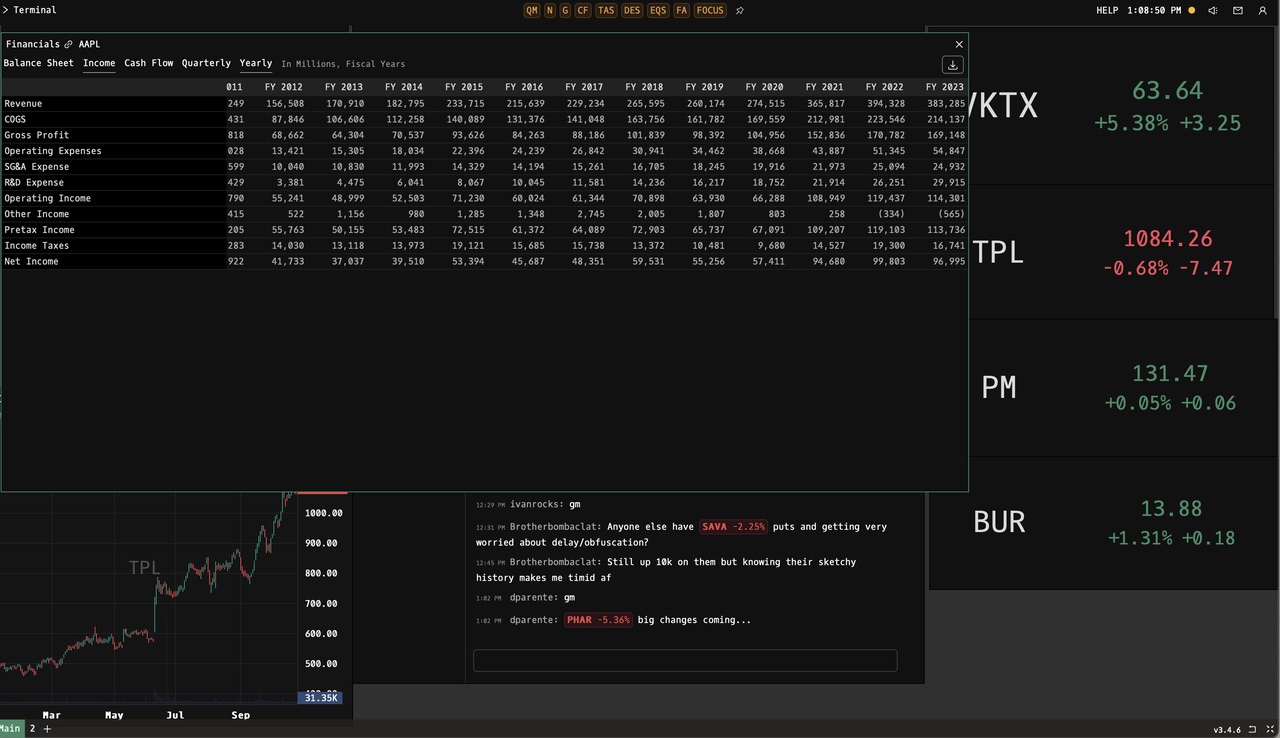Click the SG&A Expense row label
This screenshot has width=1280, height=738.
click(36, 167)
